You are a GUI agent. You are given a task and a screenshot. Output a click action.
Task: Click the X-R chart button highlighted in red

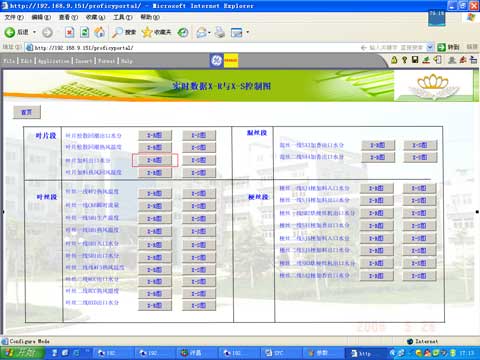tap(155, 160)
